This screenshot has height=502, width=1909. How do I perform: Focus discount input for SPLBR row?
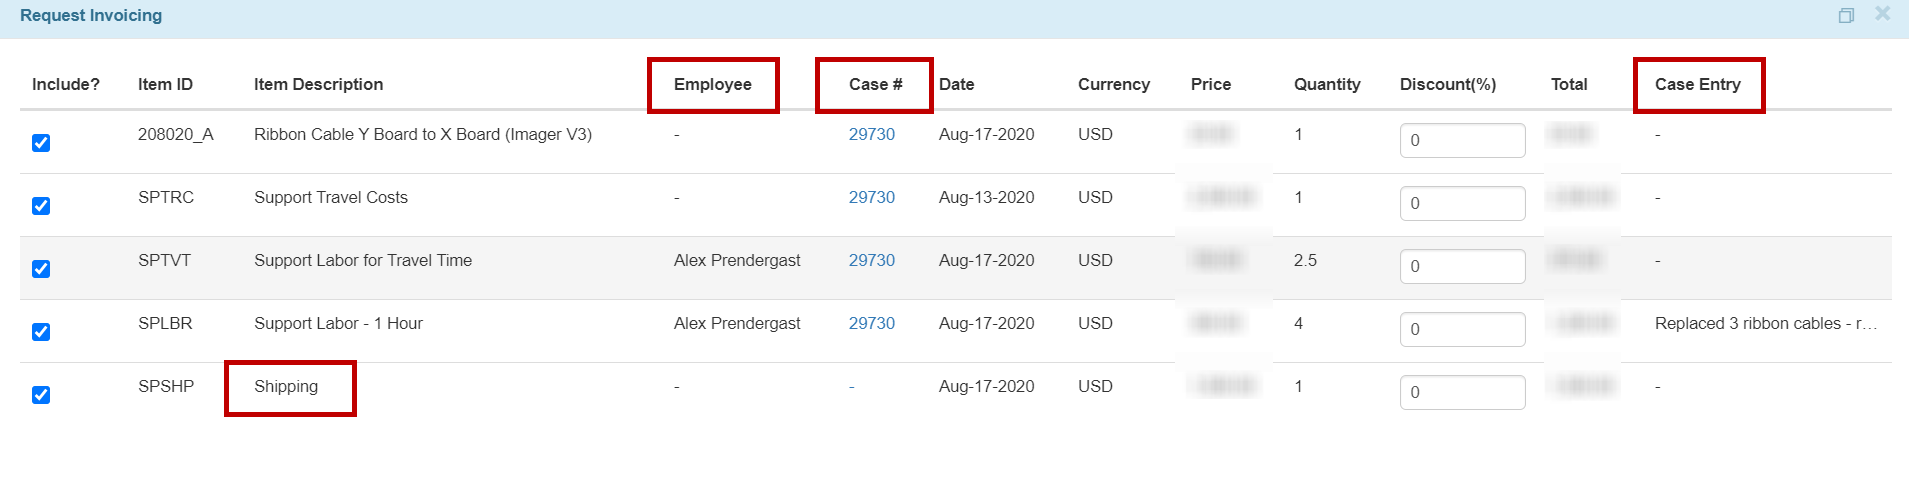click(x=1461, y=330)
